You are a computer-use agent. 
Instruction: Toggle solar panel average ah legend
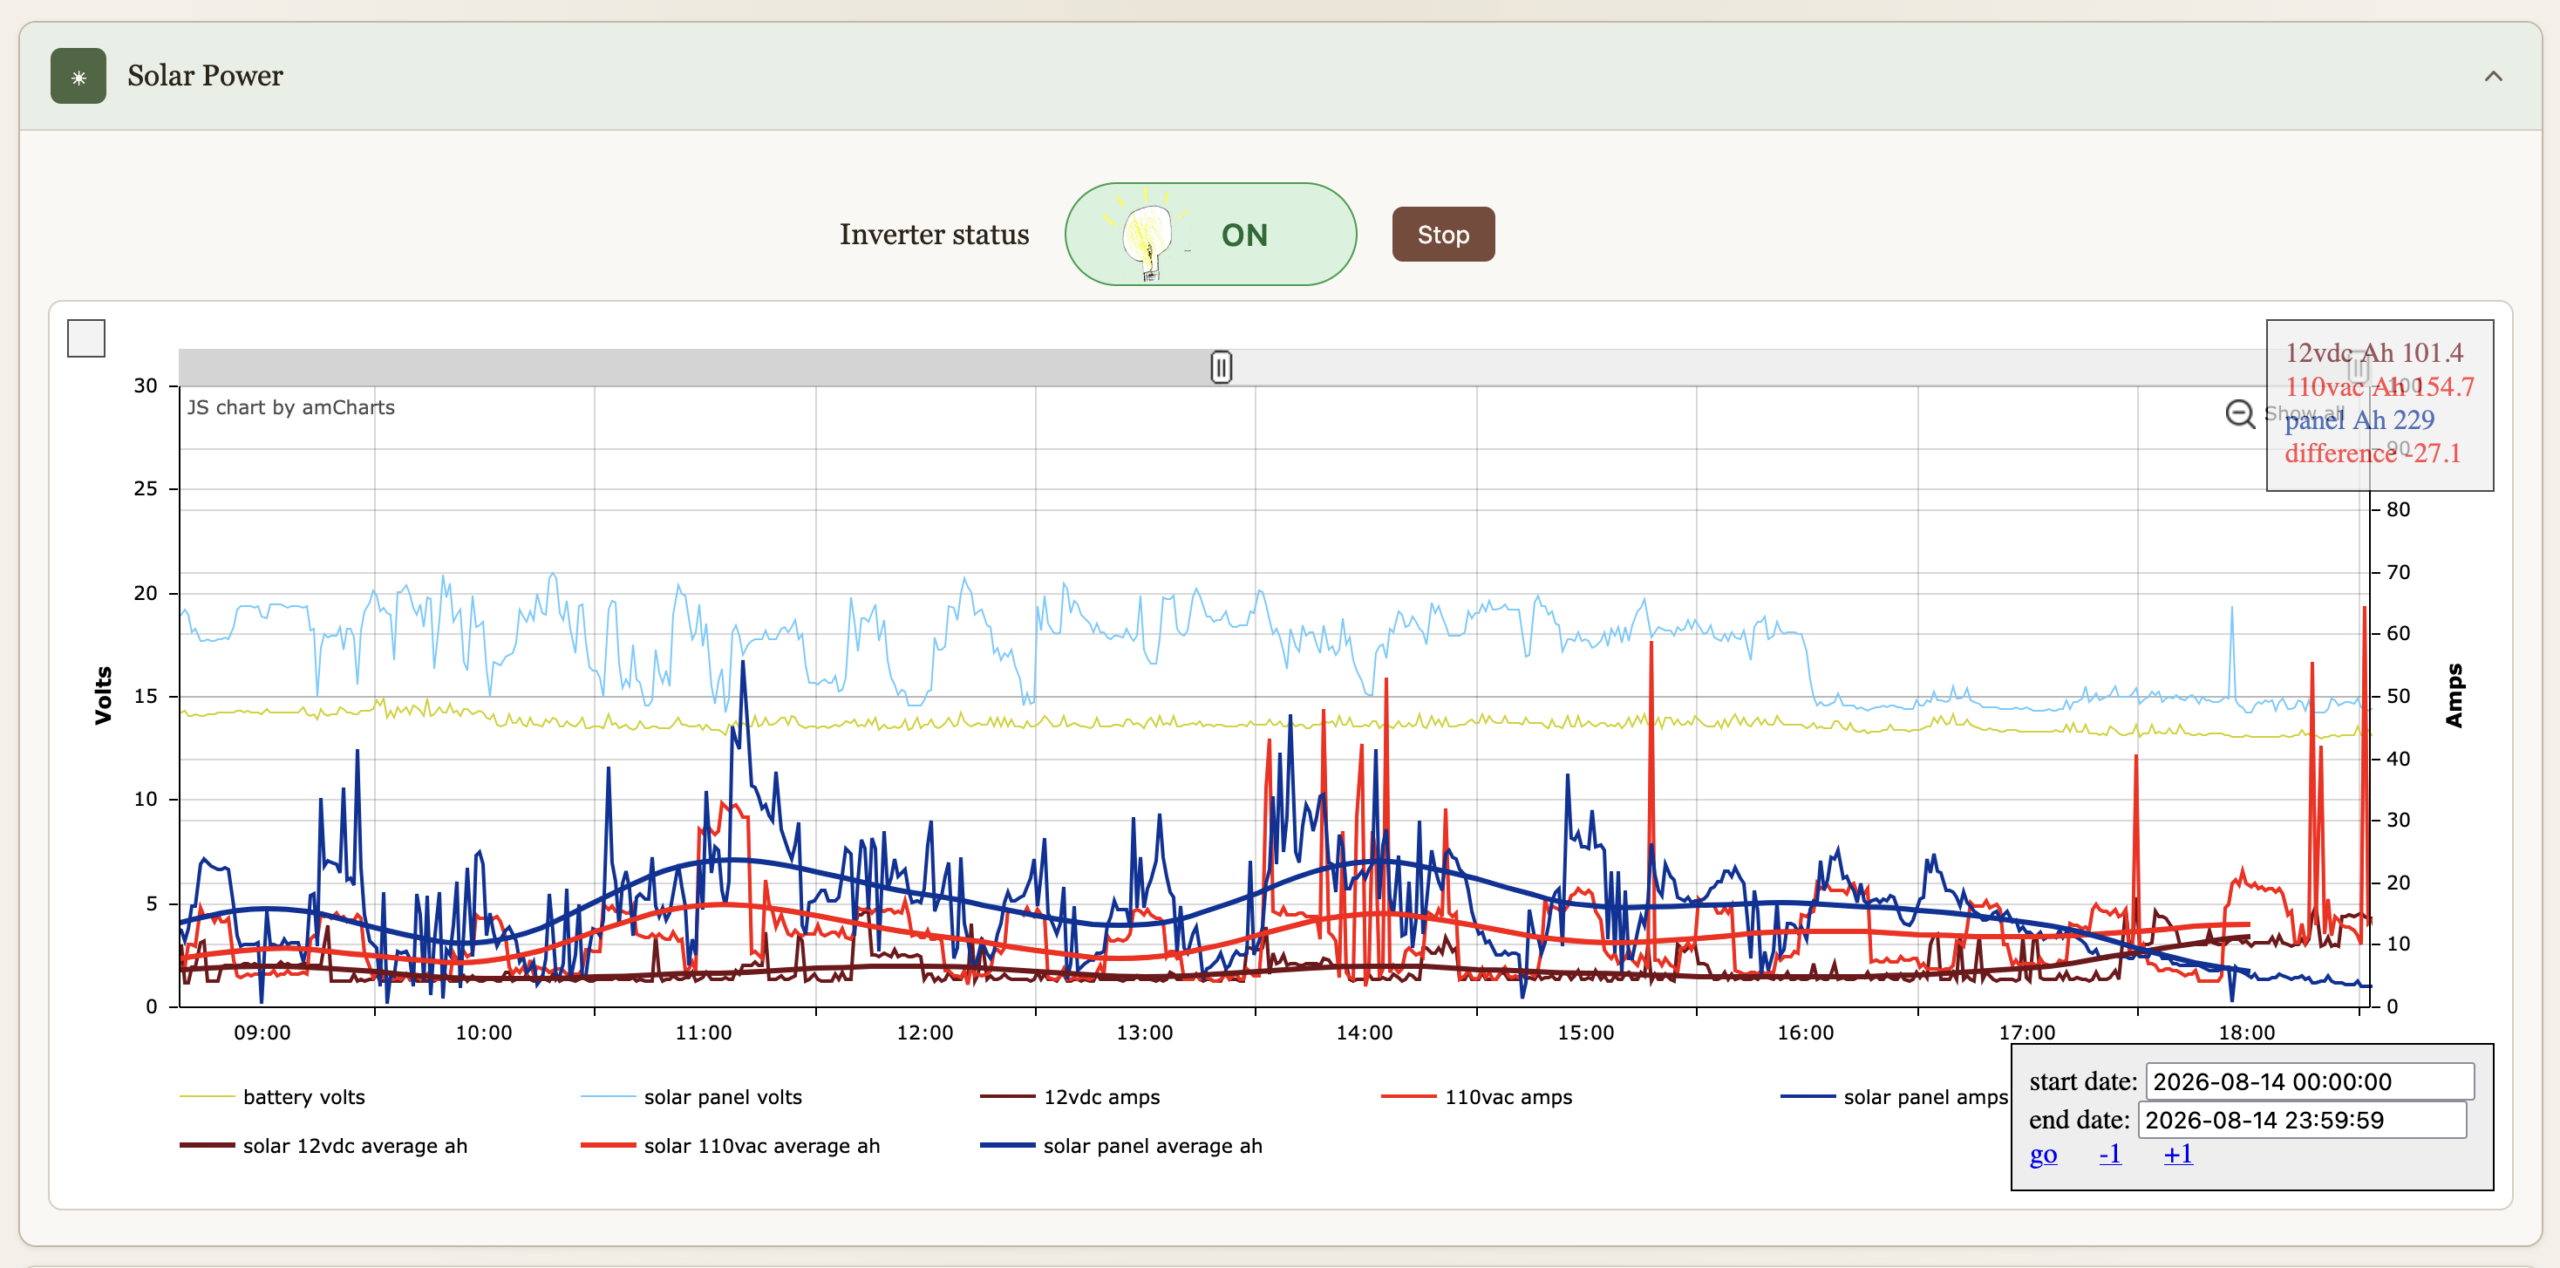1121,1146
